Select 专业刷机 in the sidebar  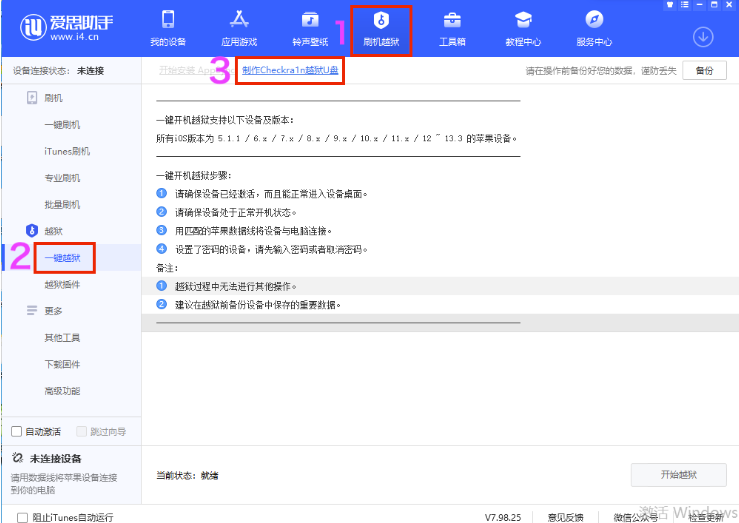(62, 178)
